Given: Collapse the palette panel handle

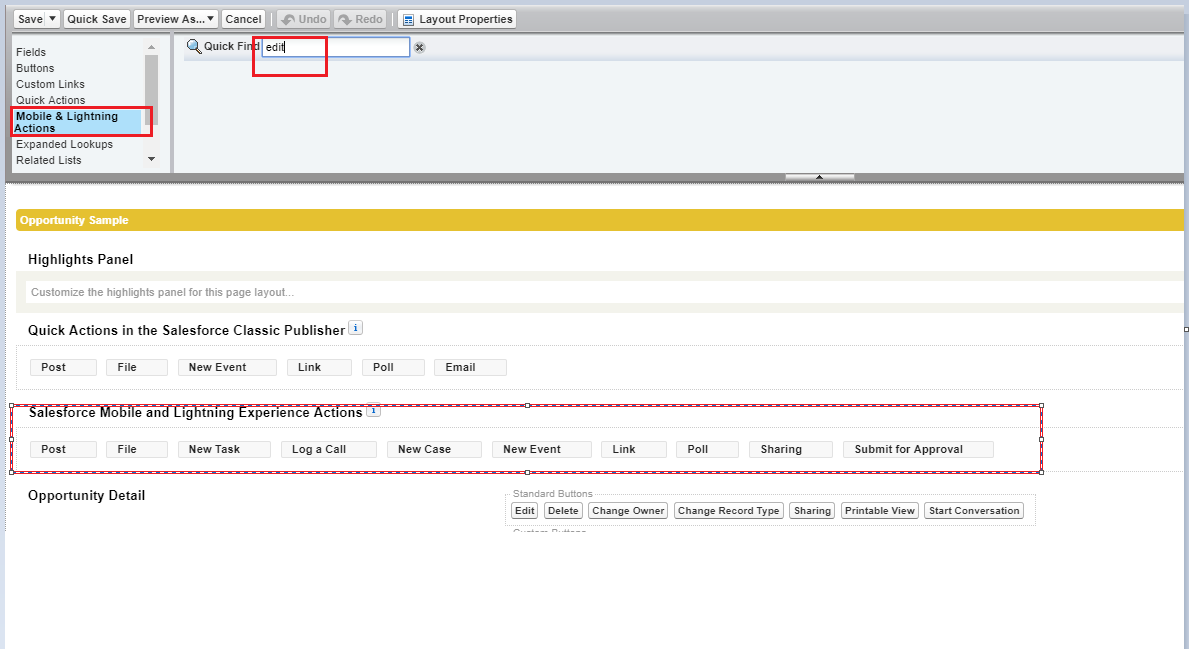Looking at the screenshot, I should (x=819, y=177).
